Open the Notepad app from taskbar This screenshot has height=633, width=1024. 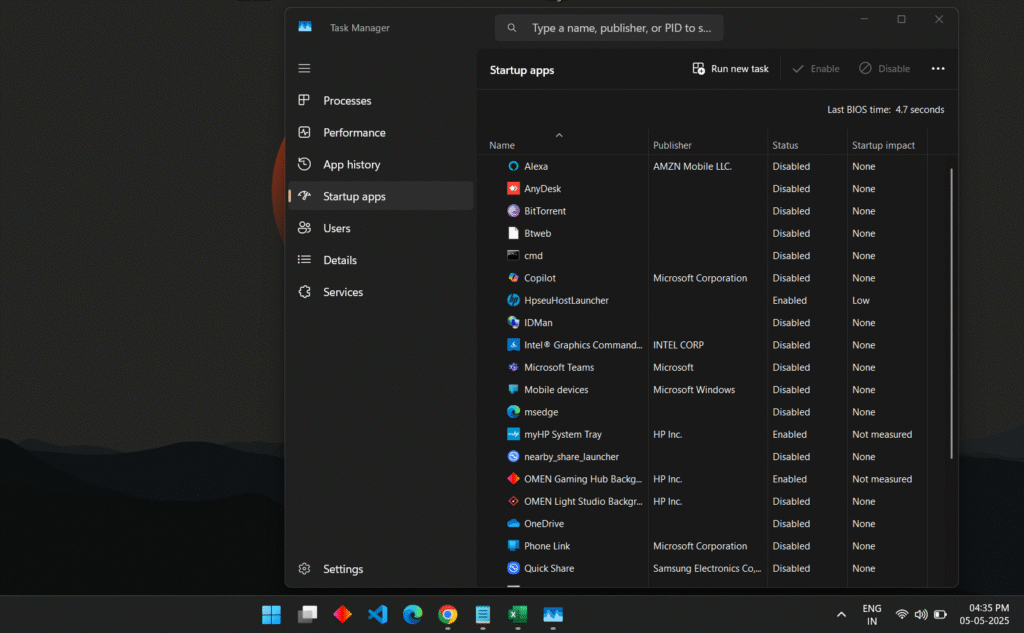483,614
